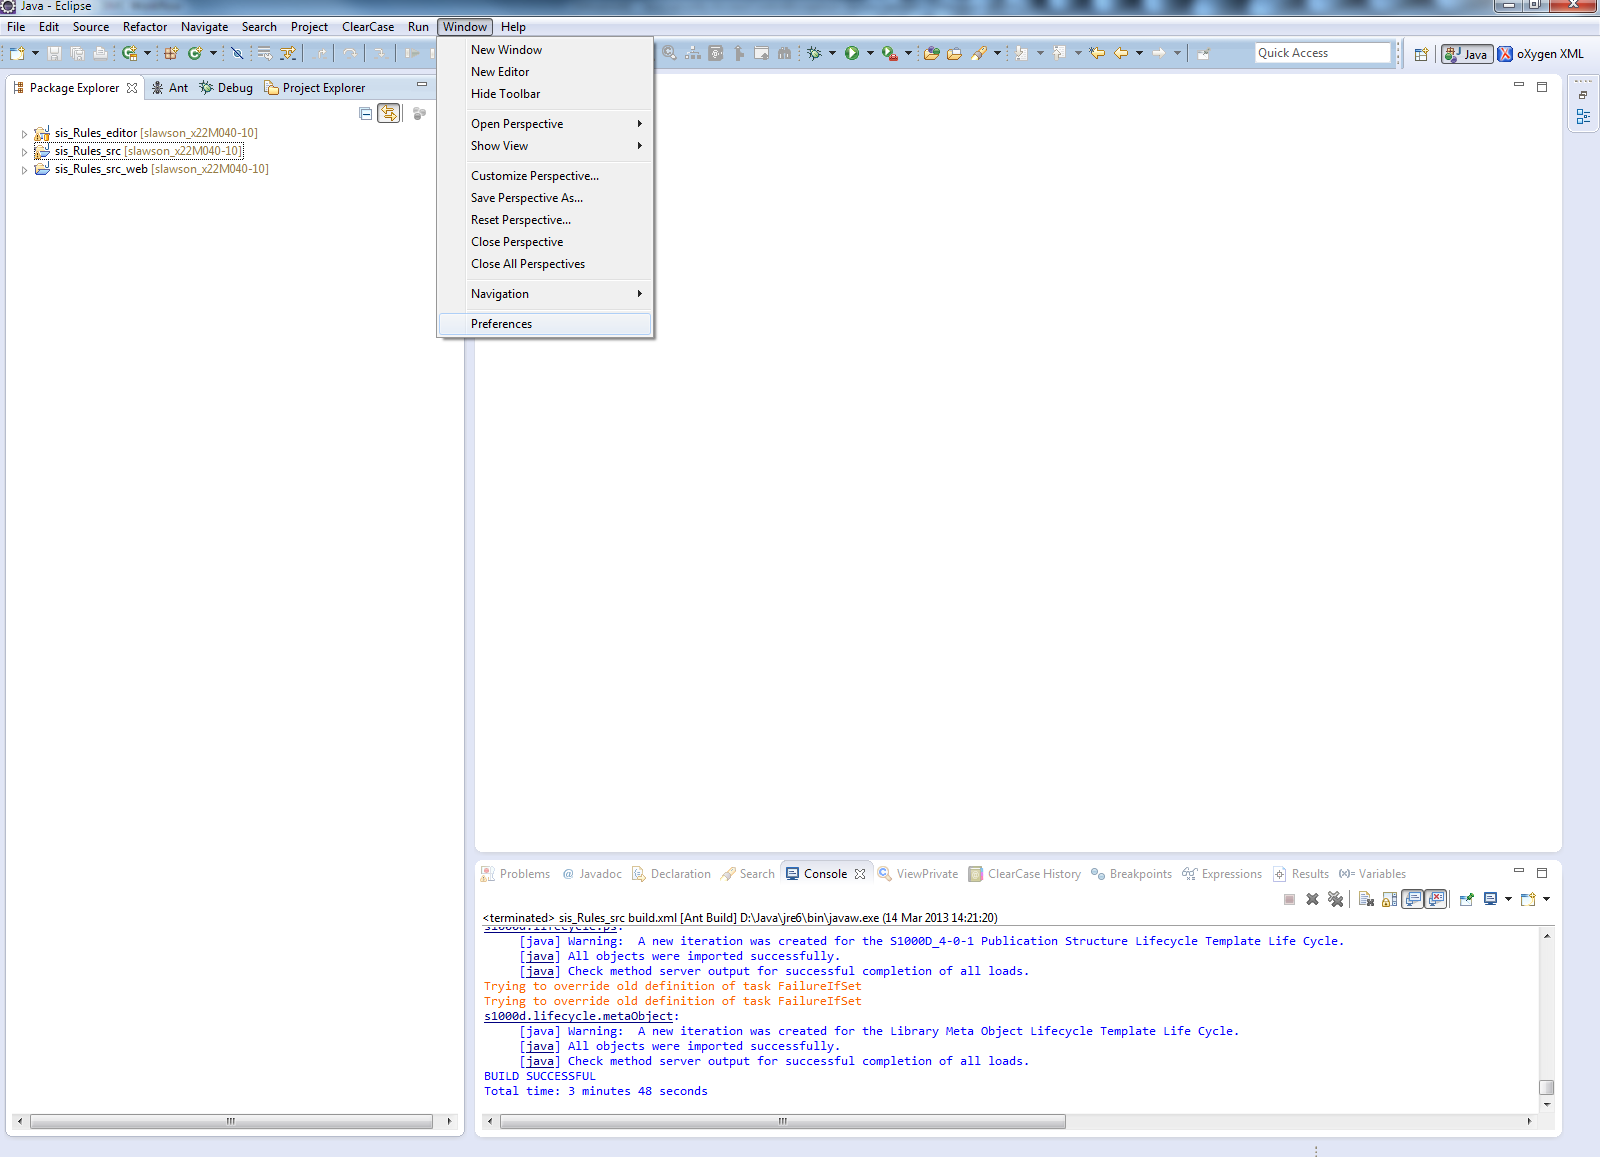Image resolution: width=1600 pixels, height=1157 pixels.
Task: Choose Hide Toolbar from Window menu
Action: click(545, 94)
